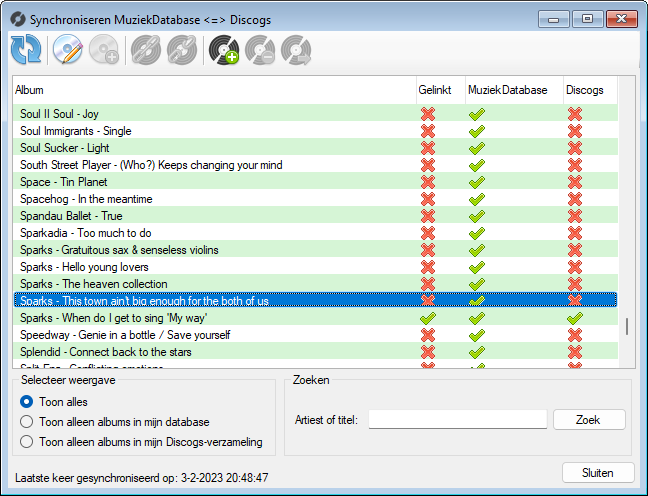The height and width of the screenshot is (496, 648).
Task: Click Gelinkt red cross for Sparkadia - Too much to do
Action: pyautogui.click(x=428, y=233)
